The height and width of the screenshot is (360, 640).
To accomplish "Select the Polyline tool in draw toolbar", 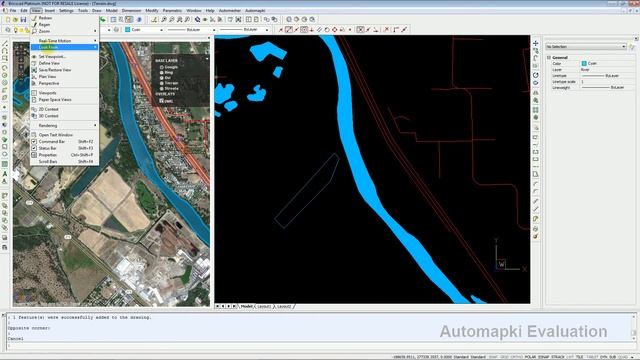I will pos(4,51).
